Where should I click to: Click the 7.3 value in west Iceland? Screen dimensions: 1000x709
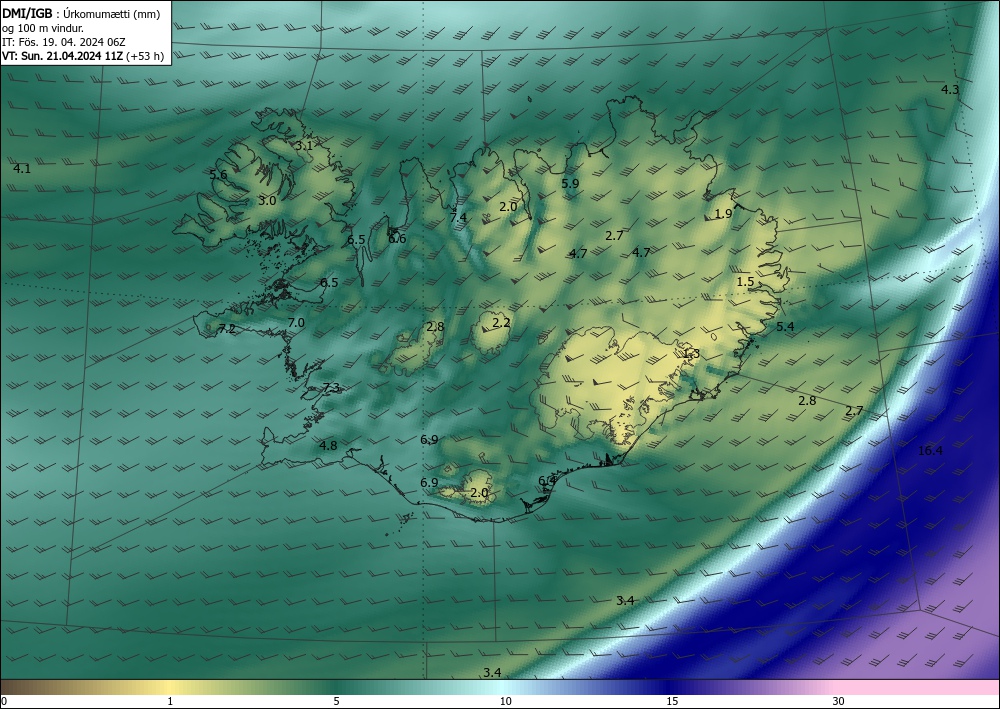click(x=331, y=388)
